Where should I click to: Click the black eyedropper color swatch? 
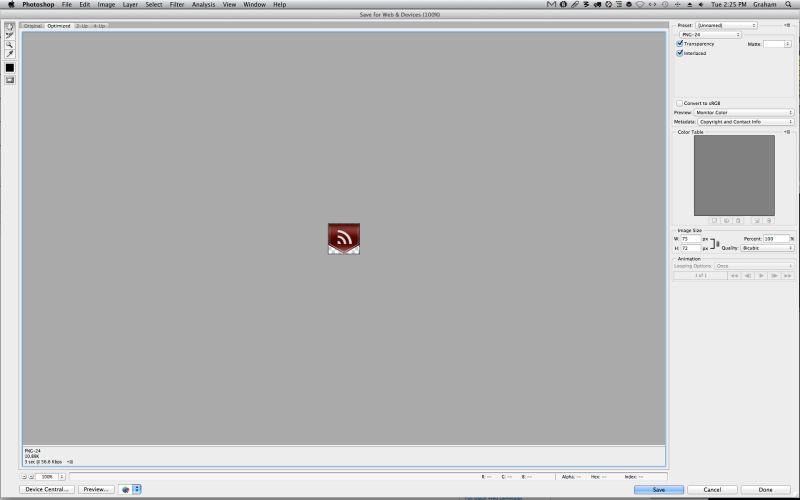[x=9, y=67]
